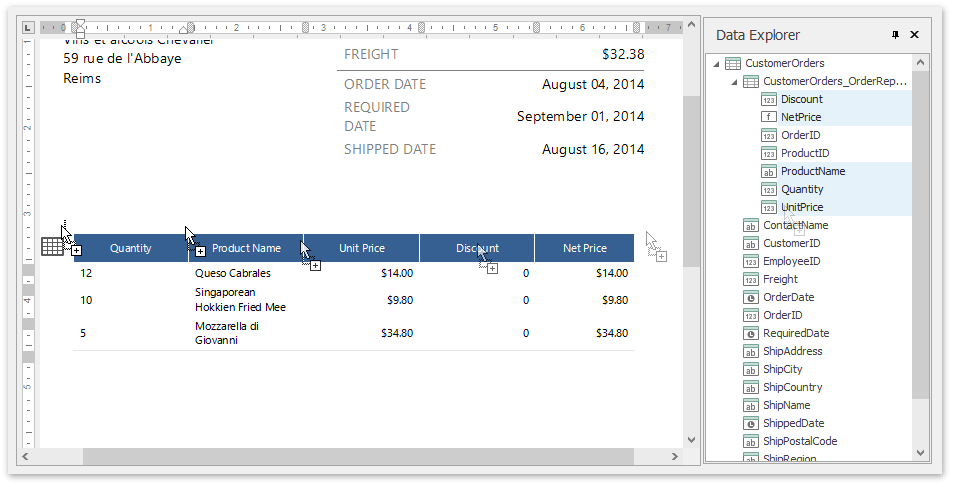954x487 pixels.
Task: Select the EmployeeID field
Action: pos(791,262)
